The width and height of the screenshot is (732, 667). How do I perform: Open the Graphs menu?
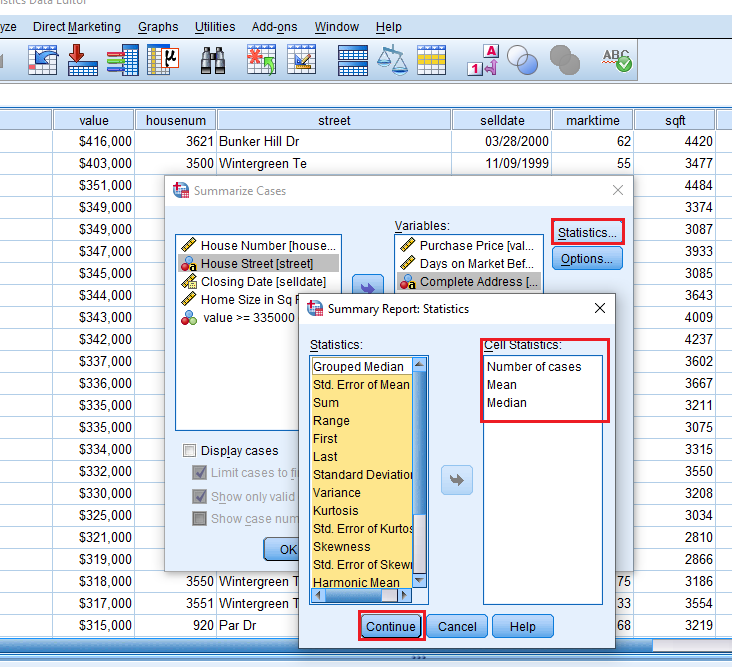tap(158, 27)
